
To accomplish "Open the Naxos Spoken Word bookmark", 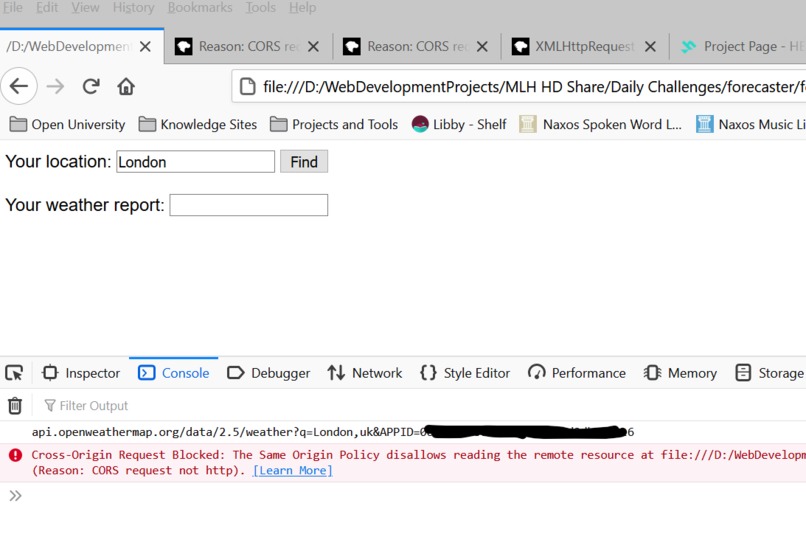I will click(600, 124).
